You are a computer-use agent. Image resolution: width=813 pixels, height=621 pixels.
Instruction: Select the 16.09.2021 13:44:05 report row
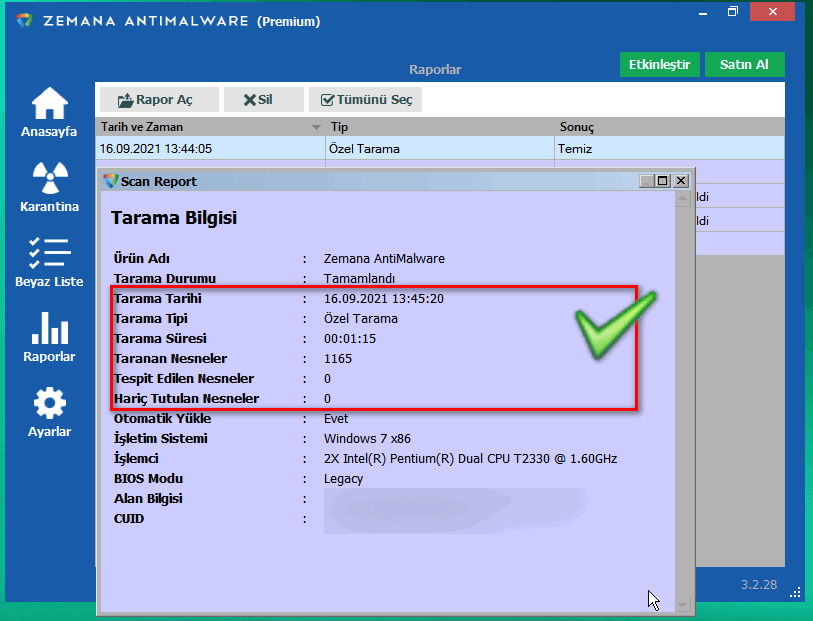440,149
